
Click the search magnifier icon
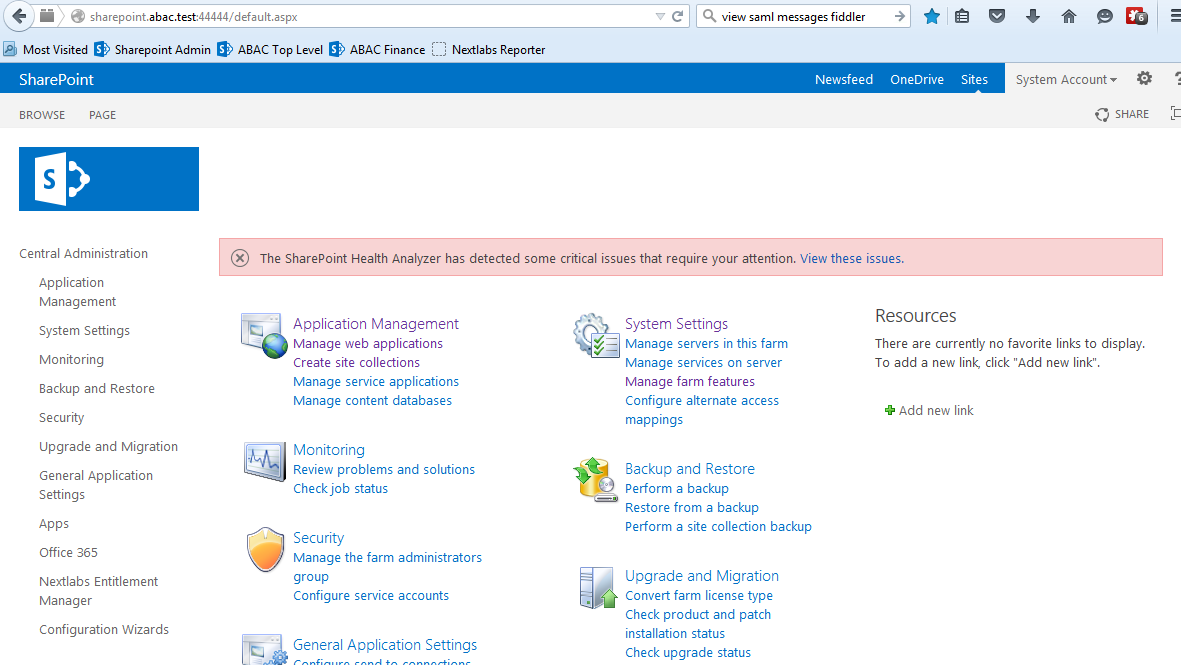tap(709, 16)
